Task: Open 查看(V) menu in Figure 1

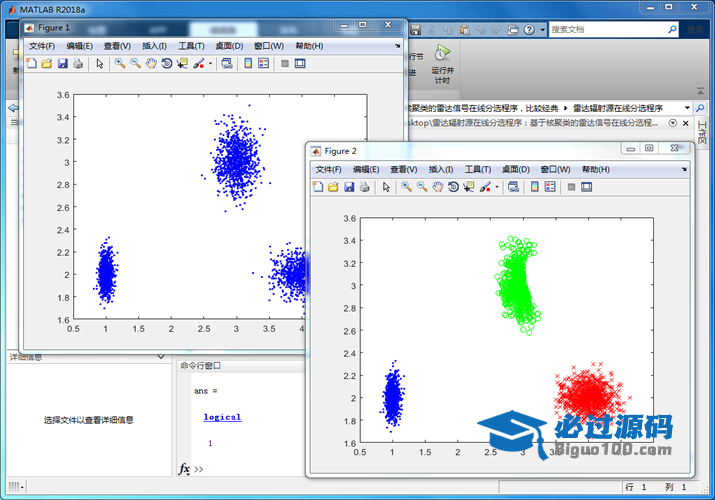Action: 117,46
